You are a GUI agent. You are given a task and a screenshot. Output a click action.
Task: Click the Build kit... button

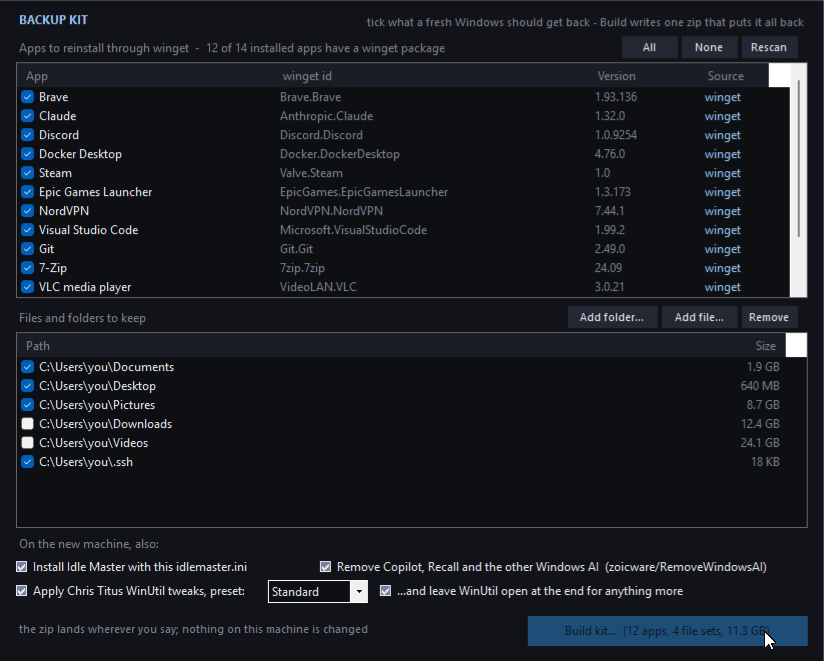coord(667,631)
